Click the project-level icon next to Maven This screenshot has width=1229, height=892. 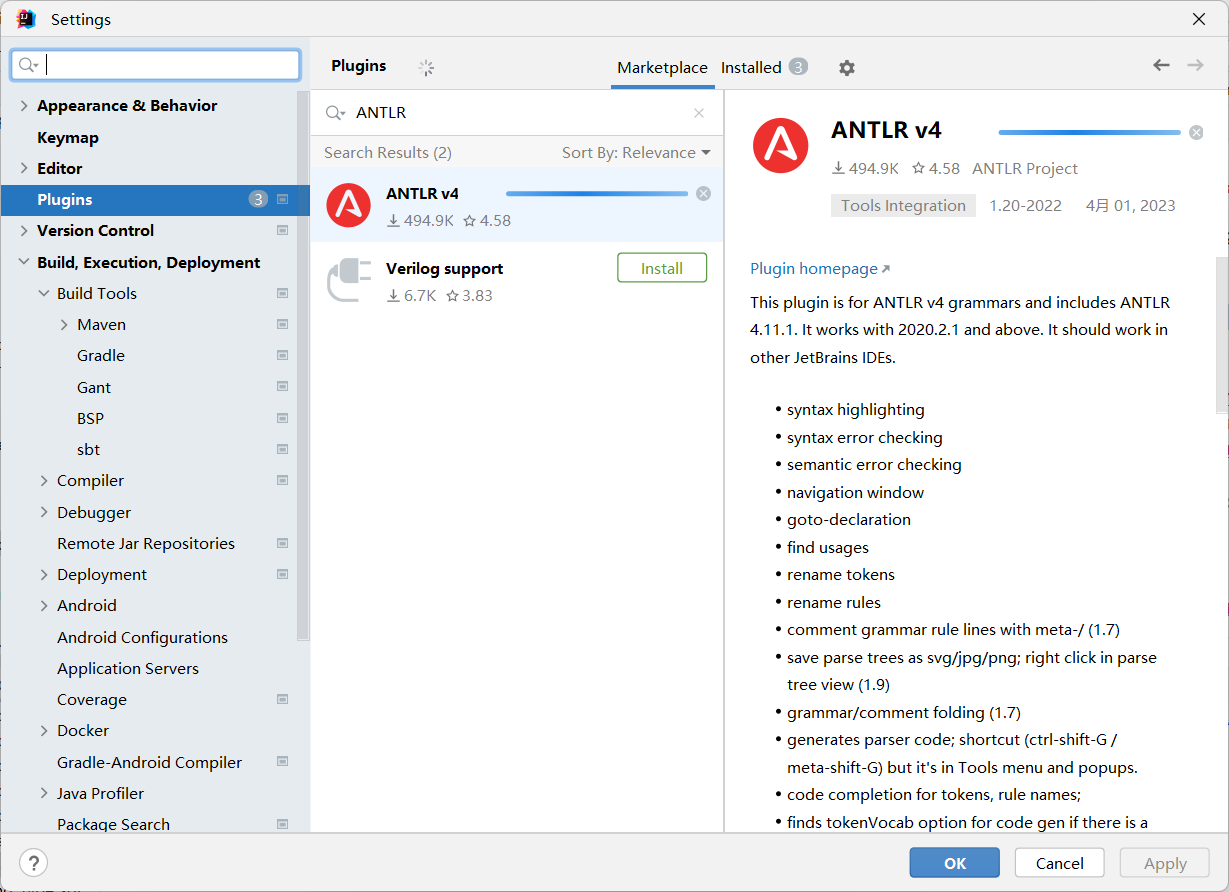283,325
